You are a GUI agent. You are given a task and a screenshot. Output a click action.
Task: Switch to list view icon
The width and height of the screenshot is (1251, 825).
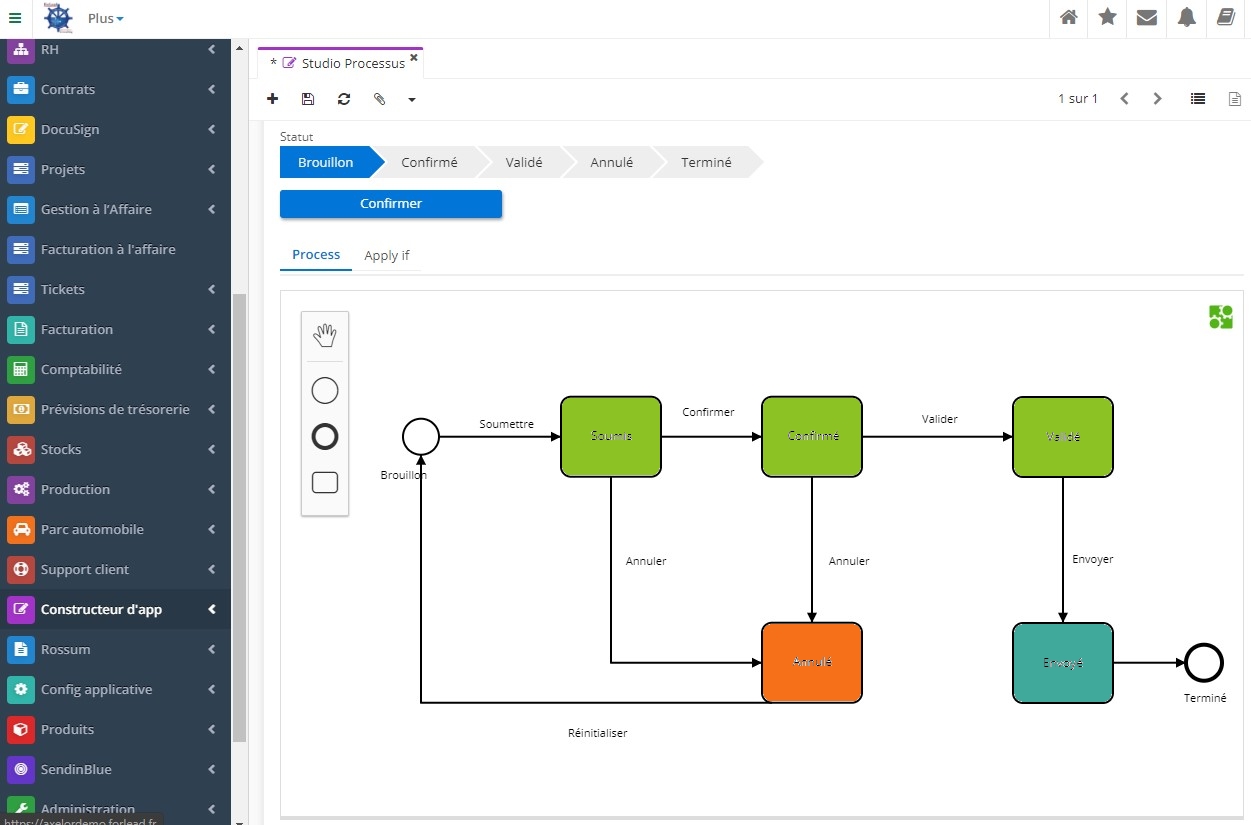point(1197,99)
